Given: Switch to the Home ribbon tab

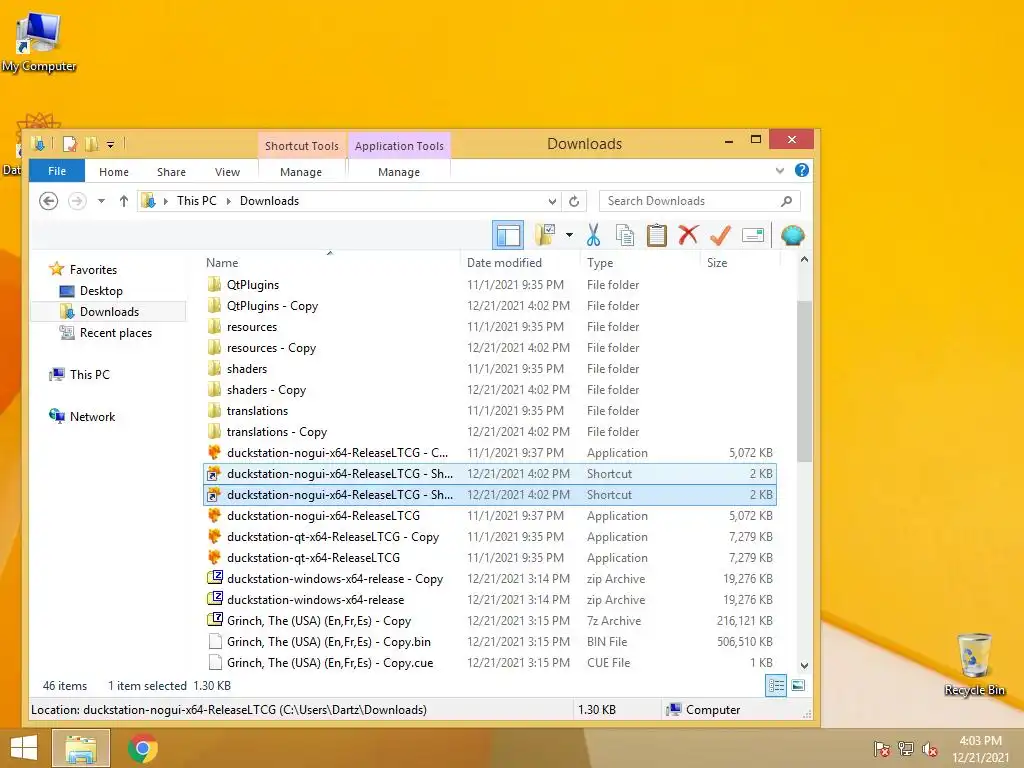Looking at the screenshot, I should click(114, 172).
